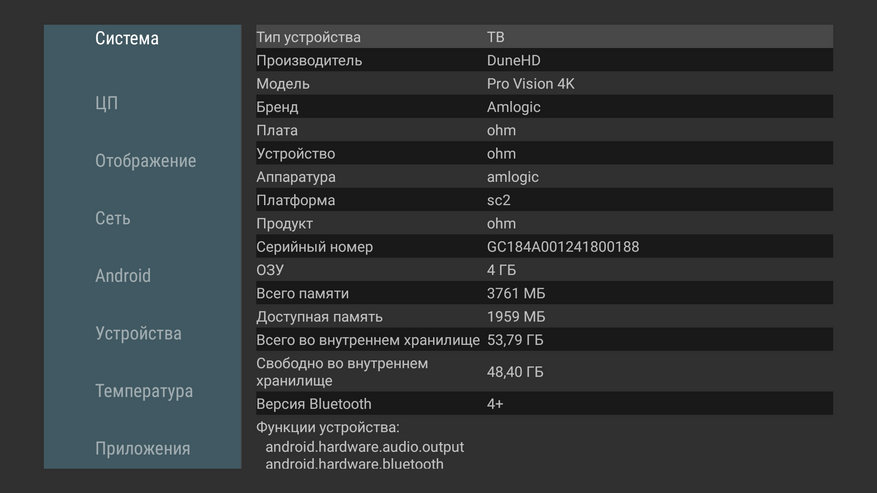Select the Тип устройства row
The image size is (877, 493).
(x=544, y=37)
